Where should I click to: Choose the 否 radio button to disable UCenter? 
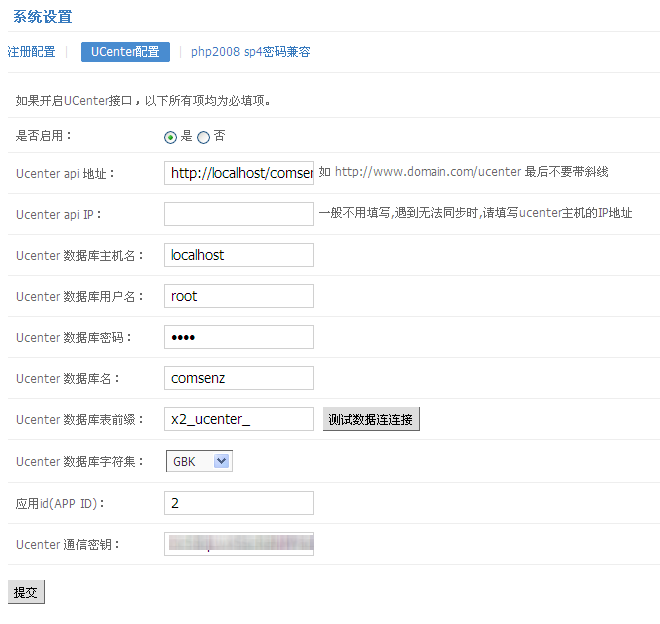pyautogui.click(x=204, y=137)
